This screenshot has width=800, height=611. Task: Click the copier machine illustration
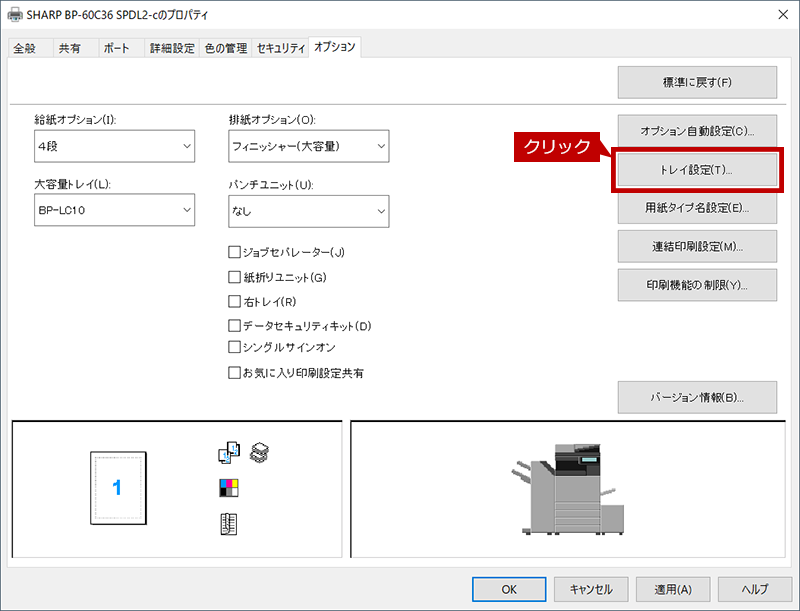[567, 488]
